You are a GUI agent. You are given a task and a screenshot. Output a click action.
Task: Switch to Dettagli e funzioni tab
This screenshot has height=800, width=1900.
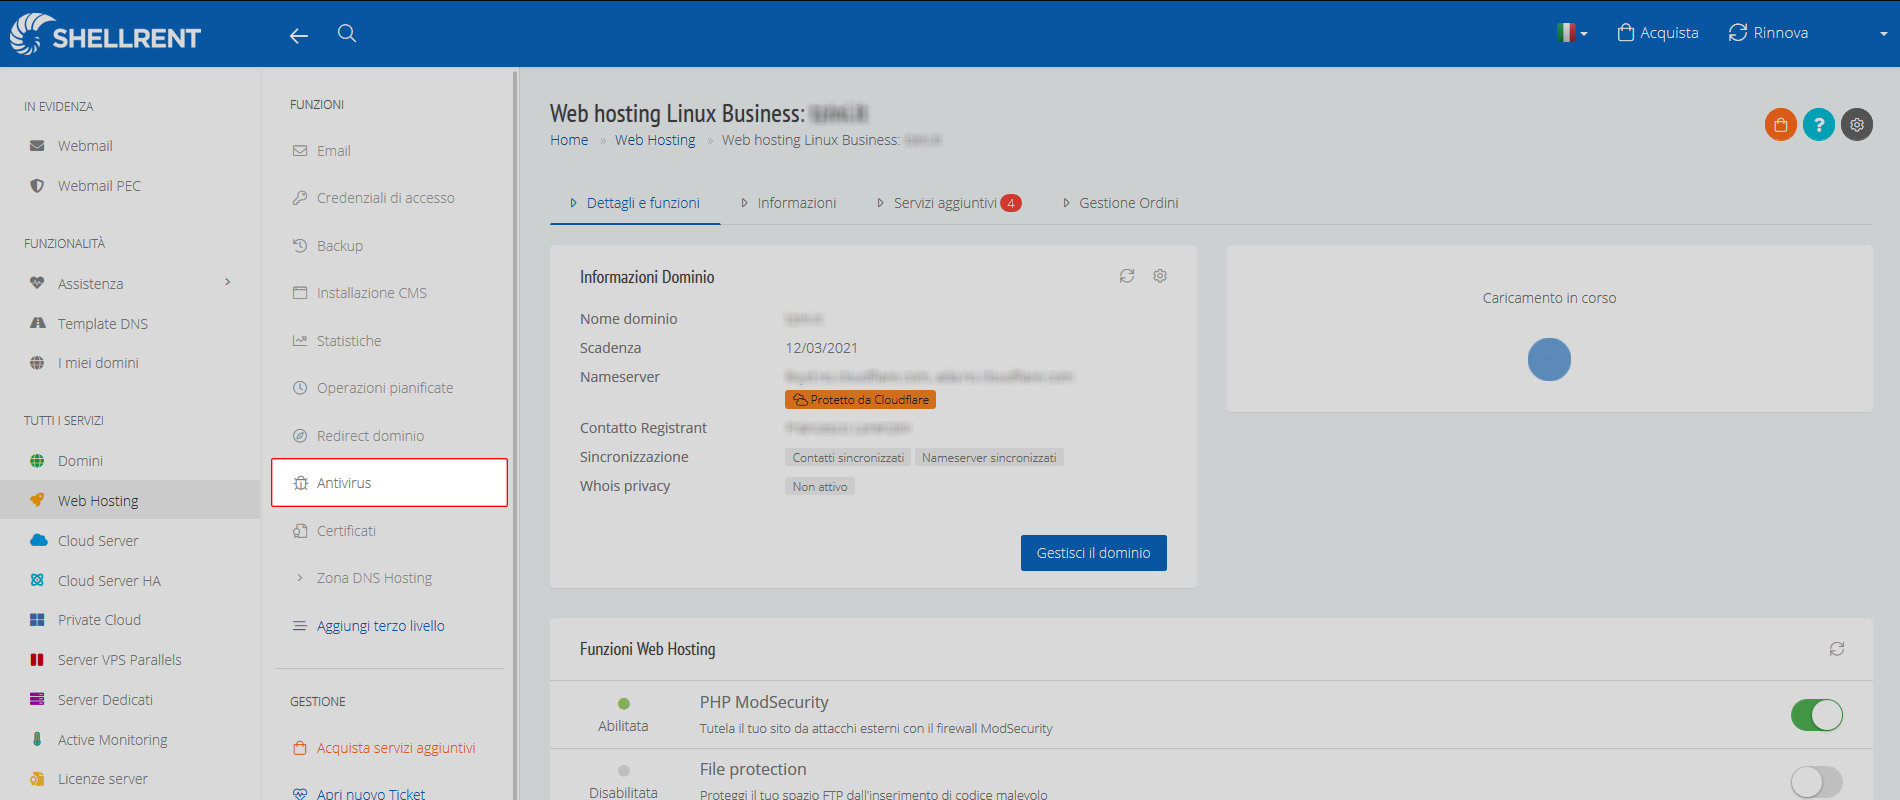pyautogui.click(x=635, y=203)
